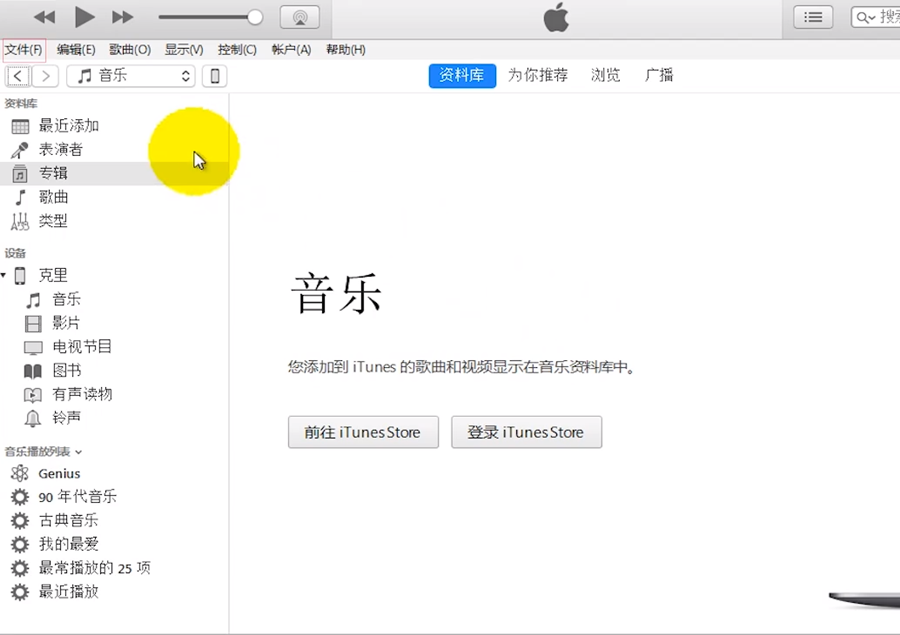900x635 pixels.
Task: Open 音乐 under the 克里 device
Action: [x=114, y=300]
